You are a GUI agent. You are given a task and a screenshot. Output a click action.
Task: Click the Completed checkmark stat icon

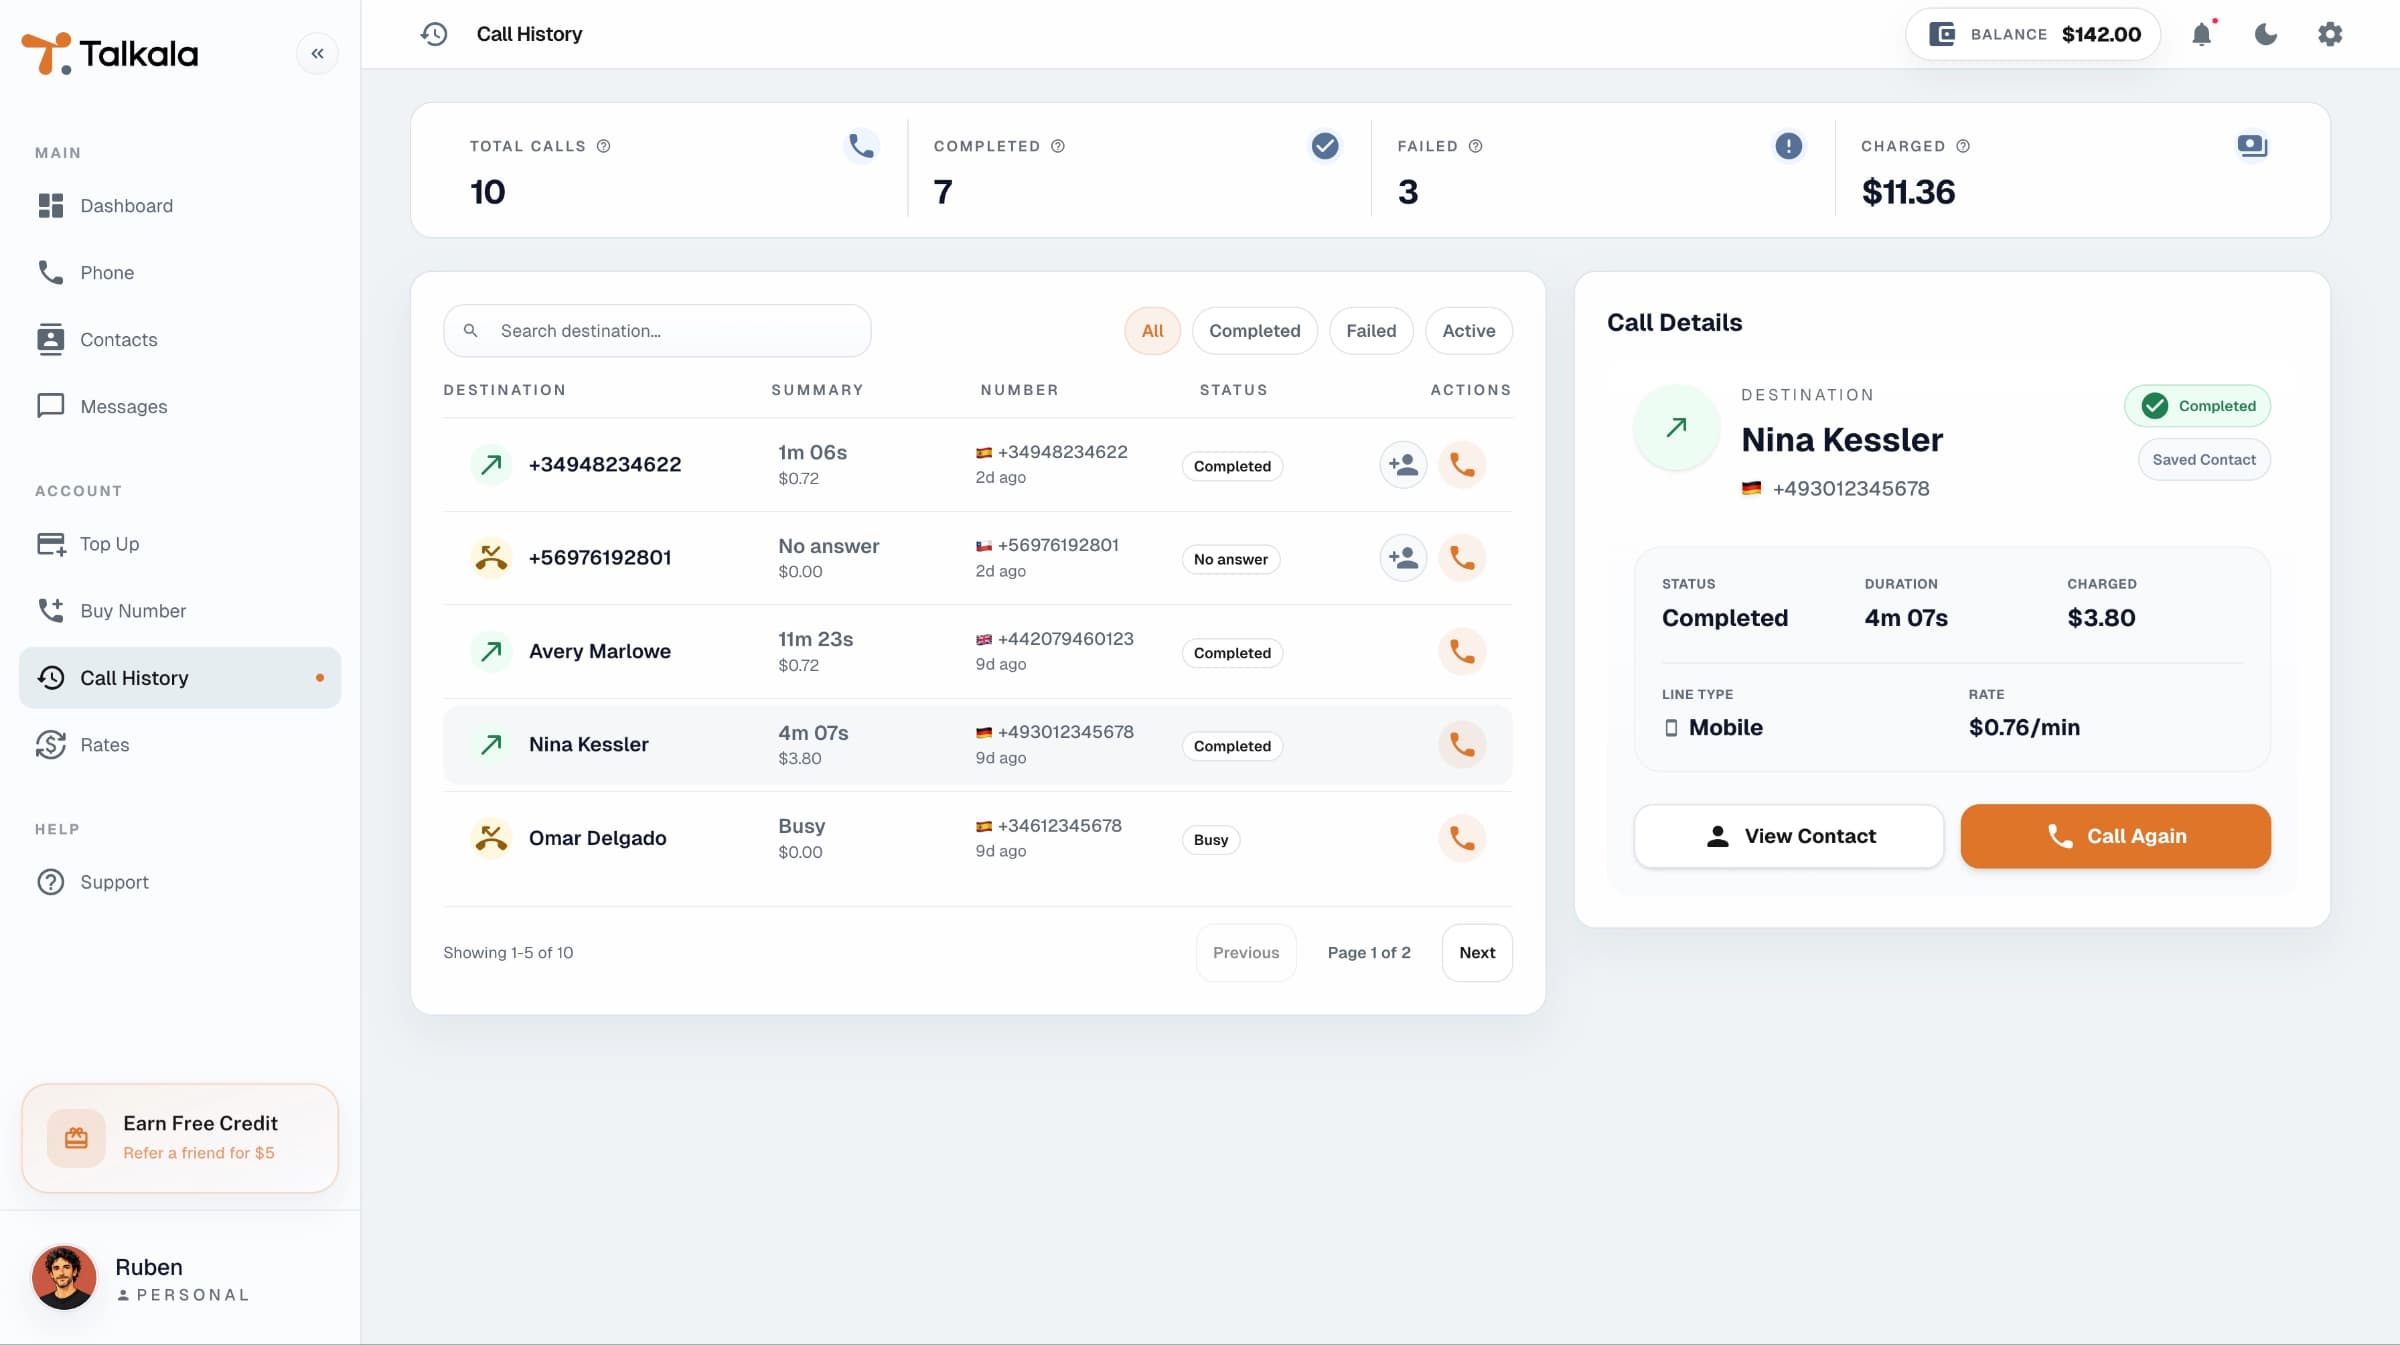pos(1325,146)
